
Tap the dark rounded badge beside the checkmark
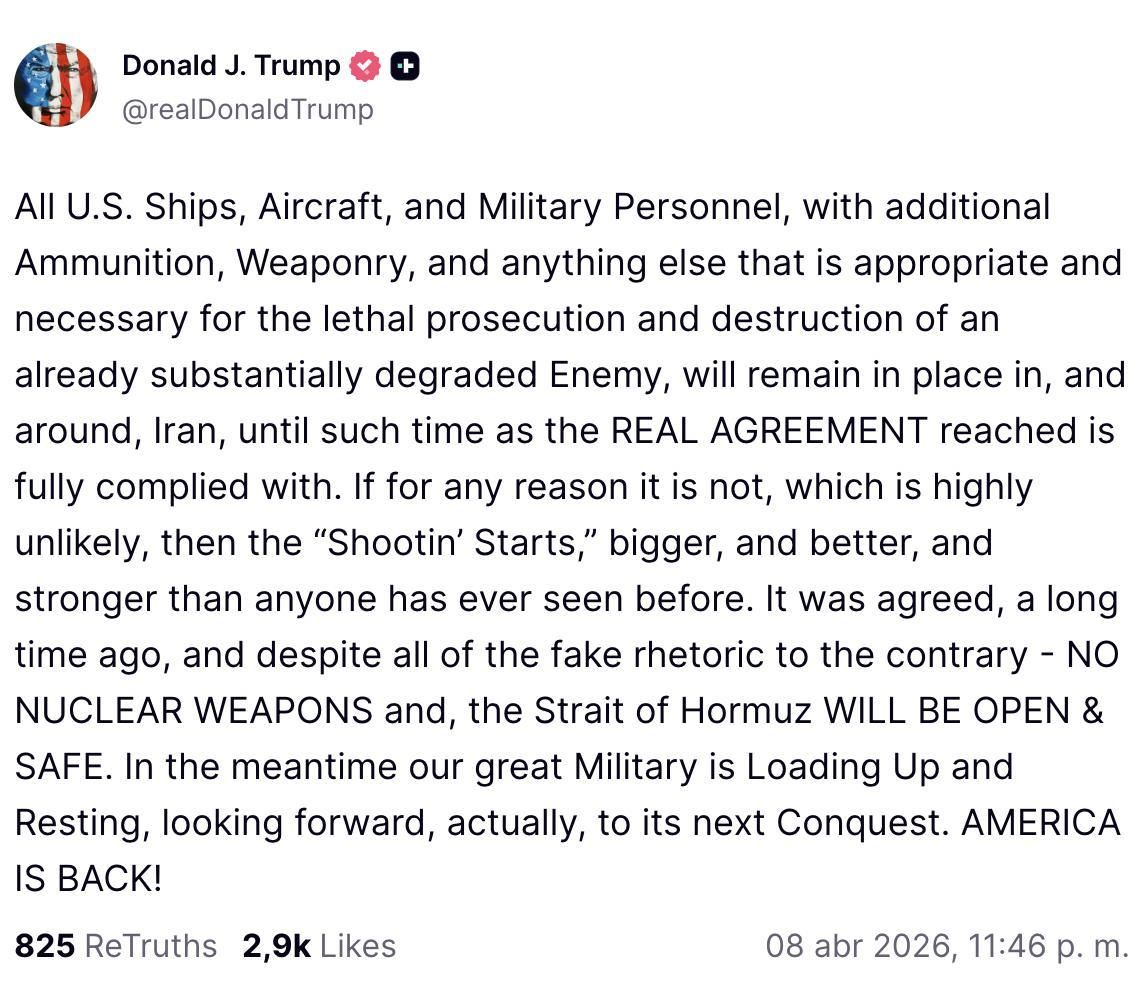[x=403, y=65]
